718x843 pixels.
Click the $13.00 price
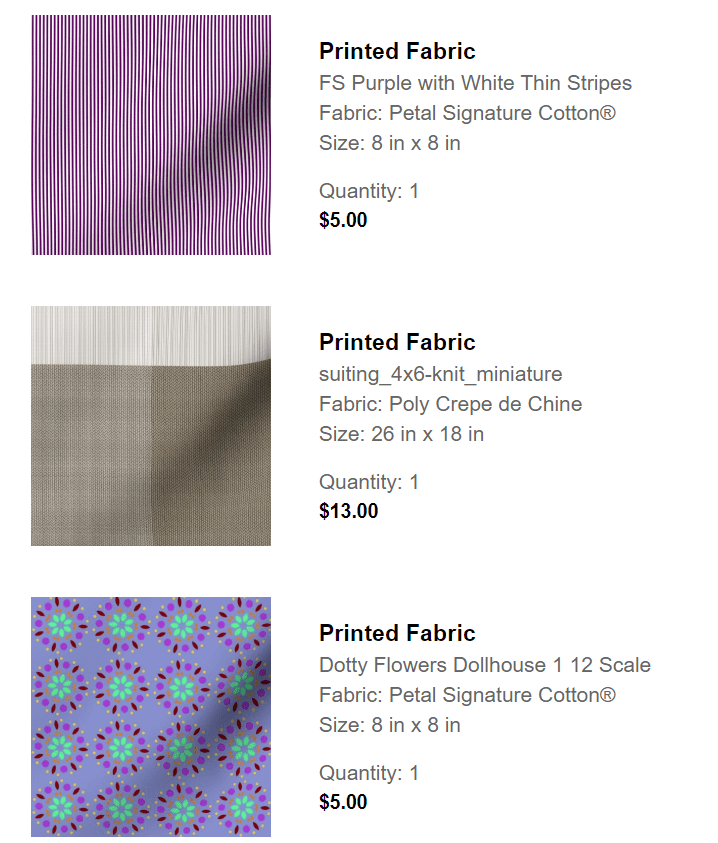(348, 511)
